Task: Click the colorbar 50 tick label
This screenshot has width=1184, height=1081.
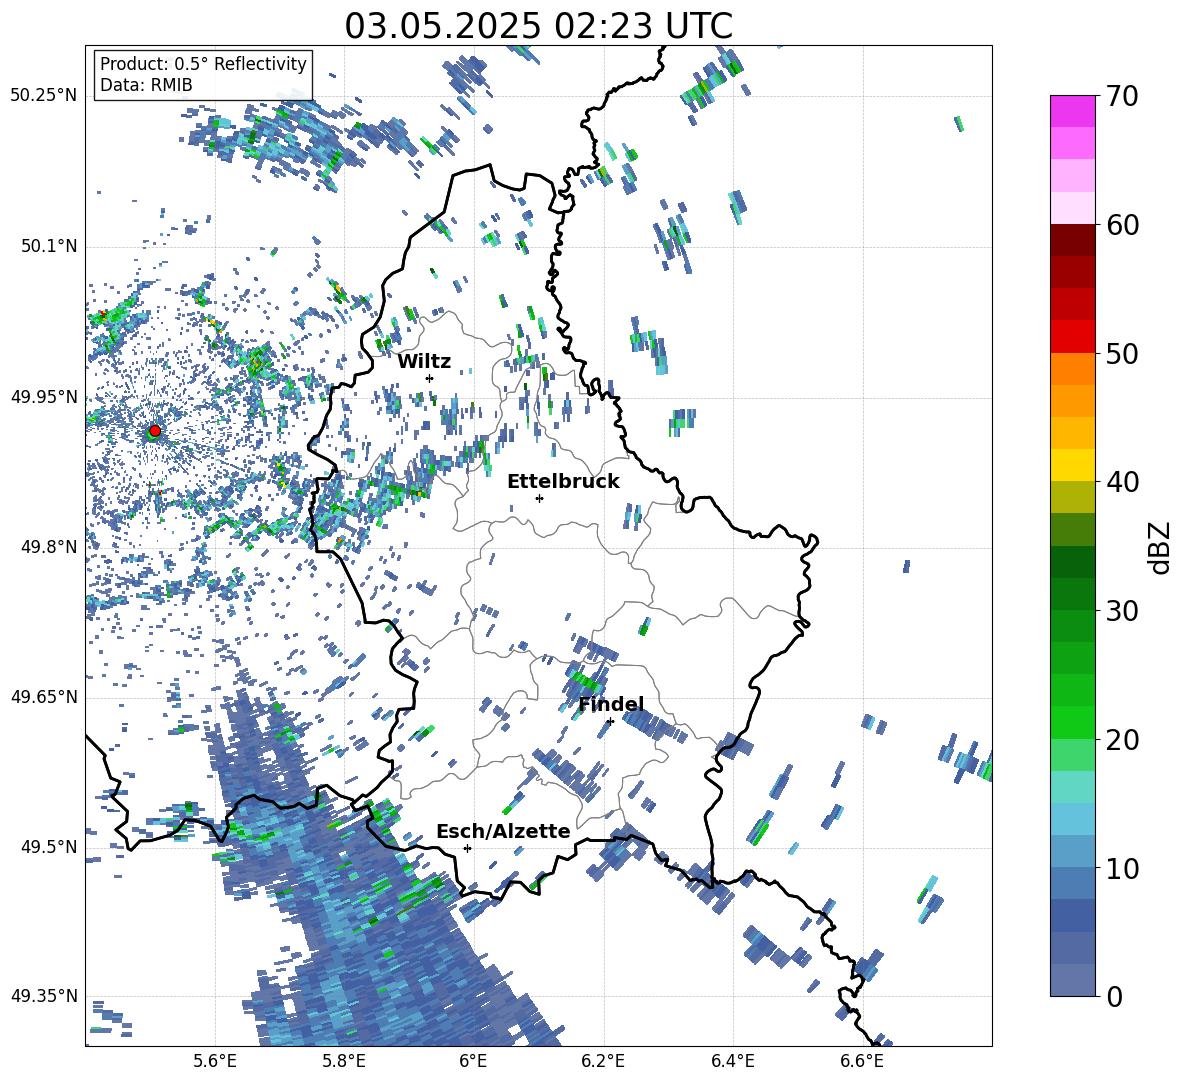Action: pos(1122,353)
